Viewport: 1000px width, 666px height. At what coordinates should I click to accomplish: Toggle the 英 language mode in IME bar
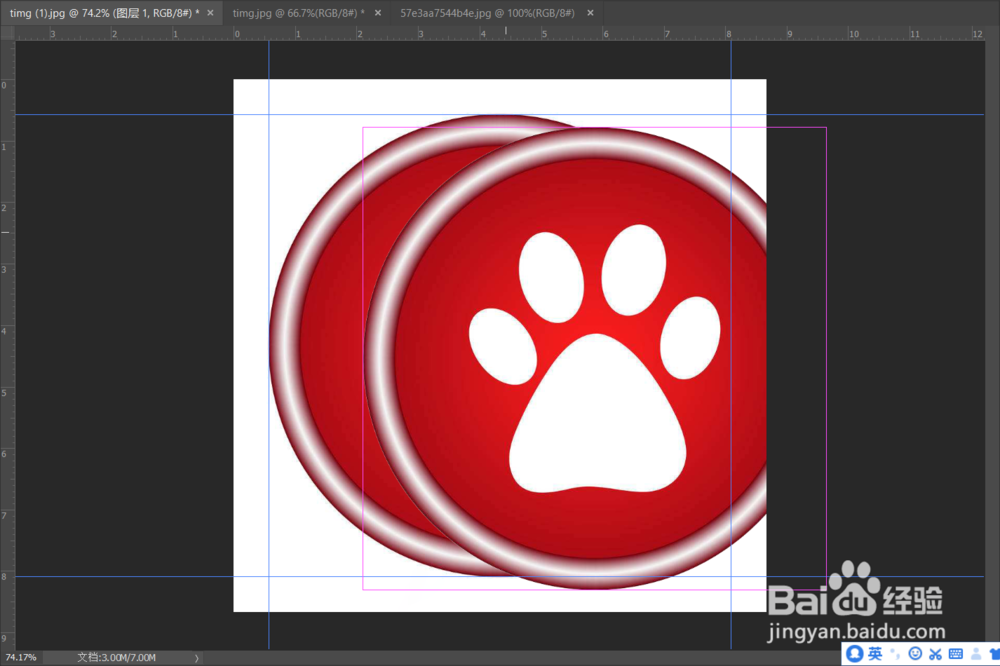875,654
